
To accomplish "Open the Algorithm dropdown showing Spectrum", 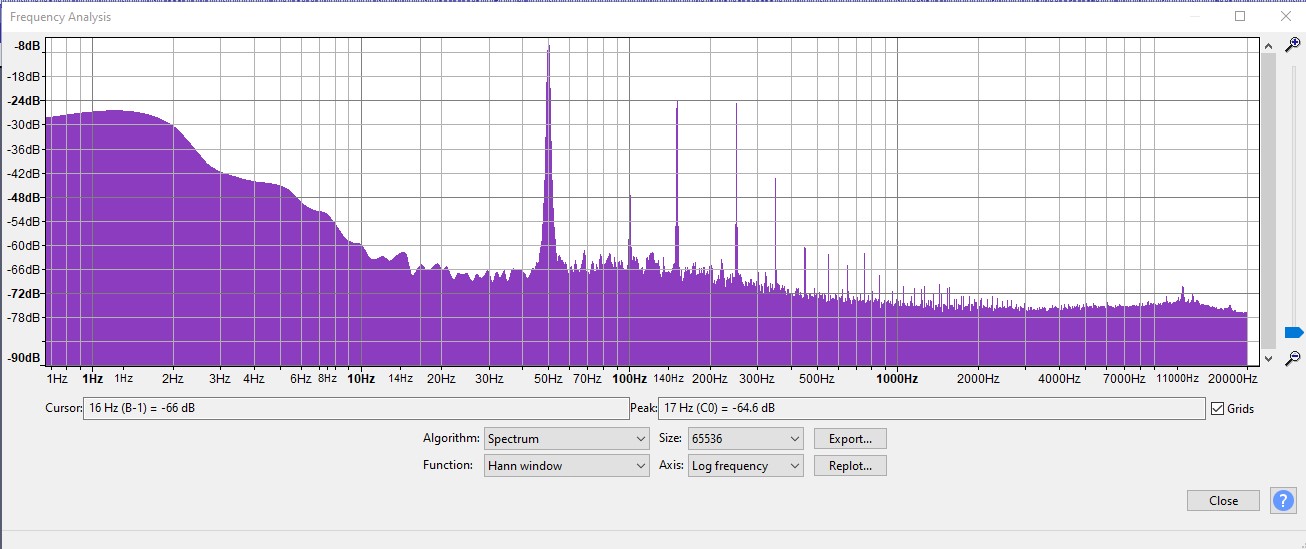I will click(x=567, y=439).
